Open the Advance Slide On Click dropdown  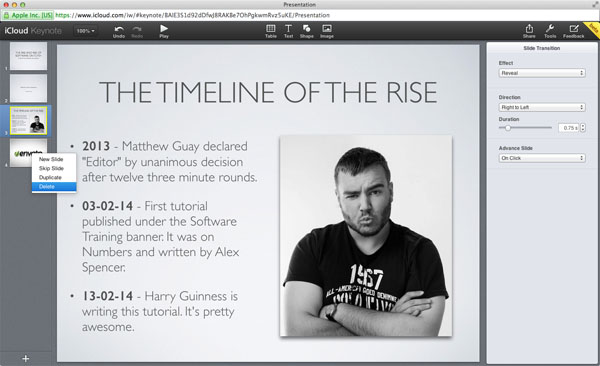(x=542, y=158)
